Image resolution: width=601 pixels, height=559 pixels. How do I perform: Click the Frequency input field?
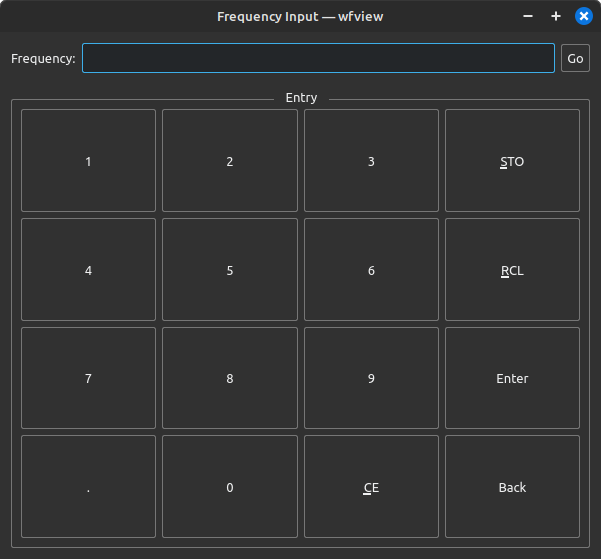click(318, 58)
